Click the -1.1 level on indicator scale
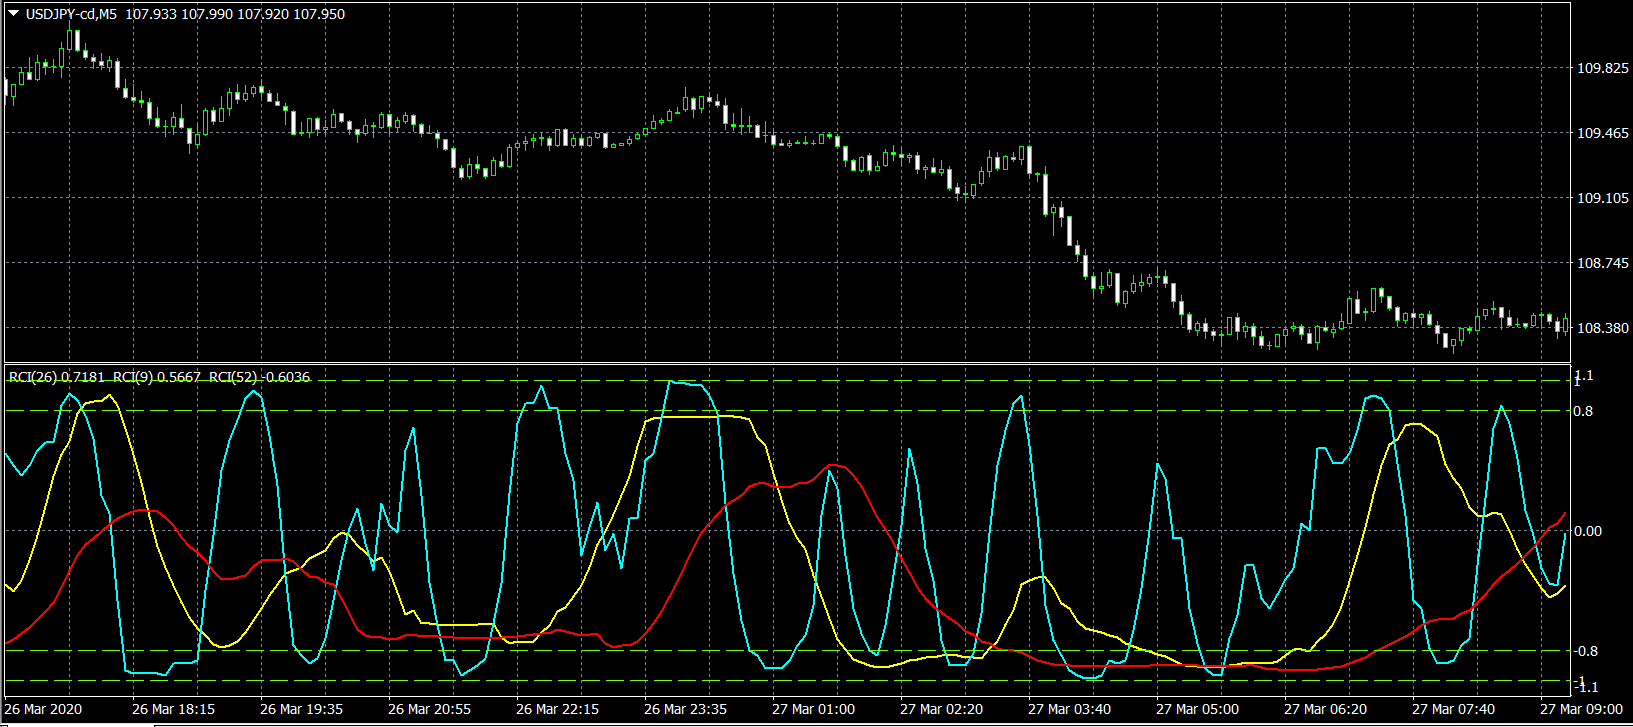The image size is (1633, 727). pyautogui.click(x=1586, y=686)
